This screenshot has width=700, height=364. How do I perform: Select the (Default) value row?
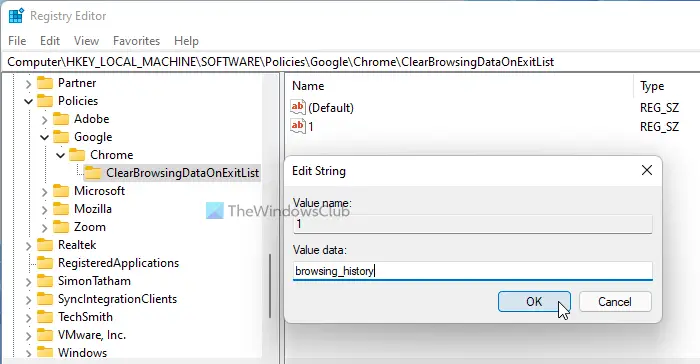[331, 108]
